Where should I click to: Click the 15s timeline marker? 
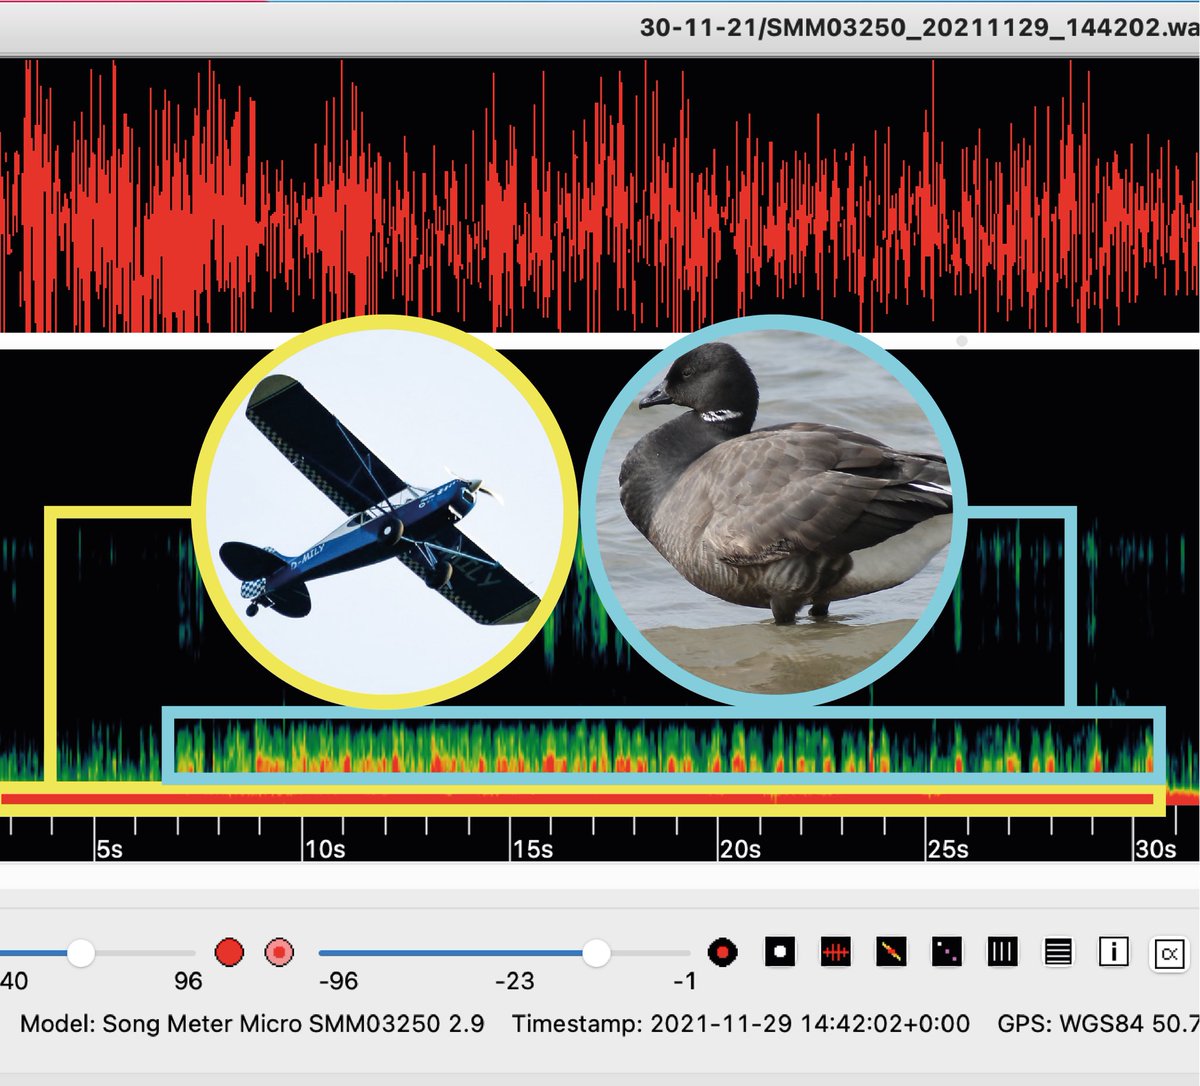tap(533, 849)
